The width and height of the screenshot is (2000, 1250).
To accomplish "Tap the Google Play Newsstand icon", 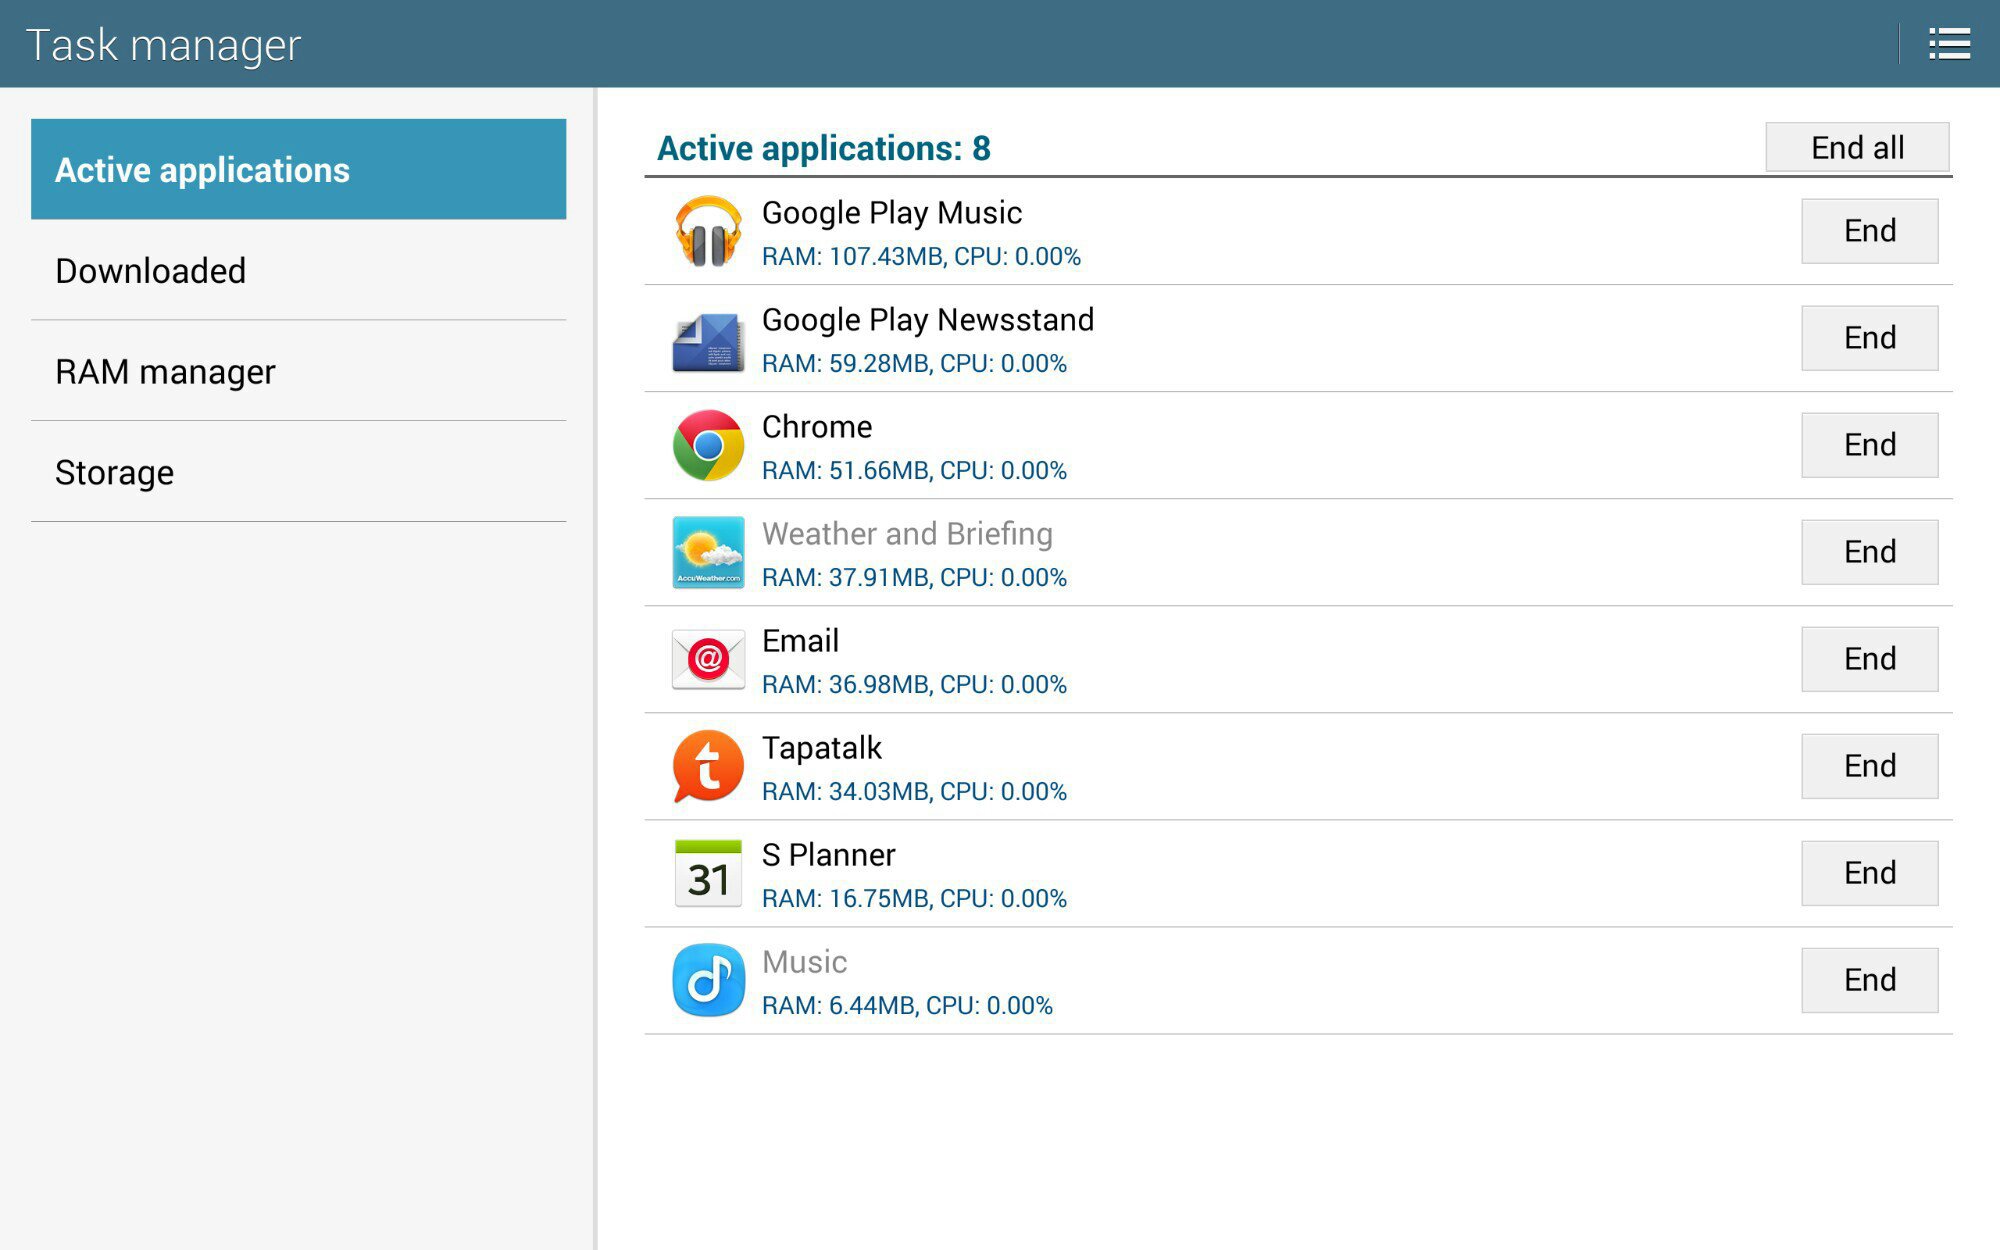I will (x=708, y=340).
